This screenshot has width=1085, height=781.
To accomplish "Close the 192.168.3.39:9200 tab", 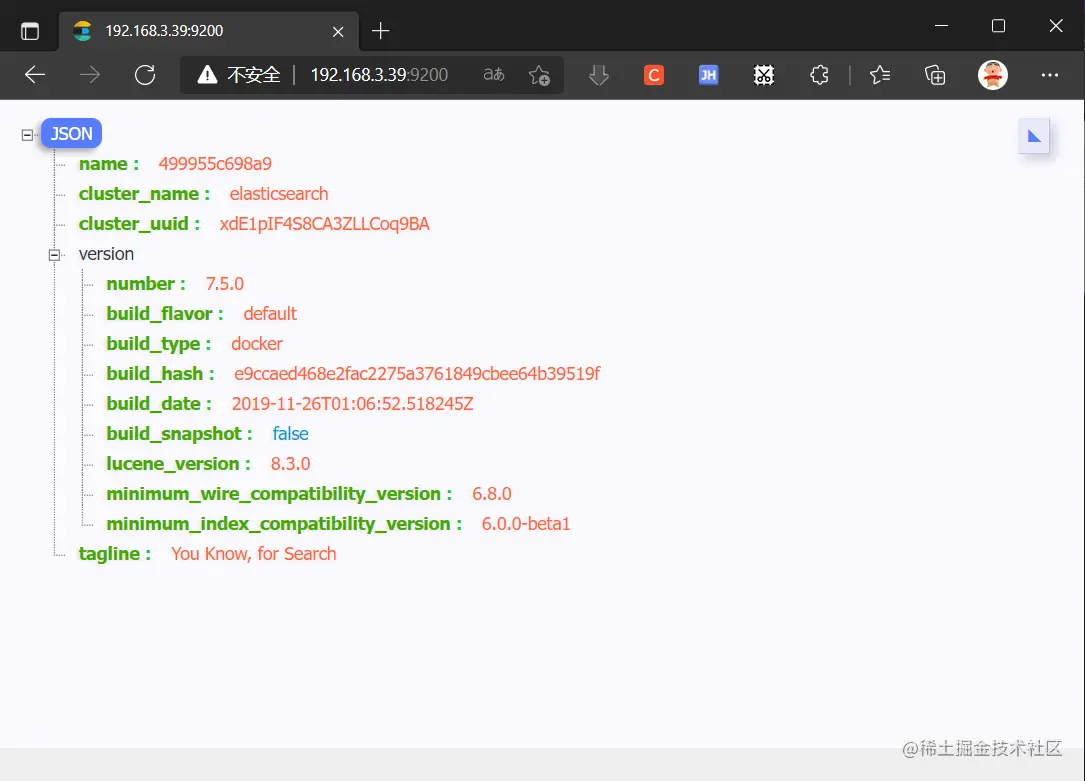I will 338,32.
